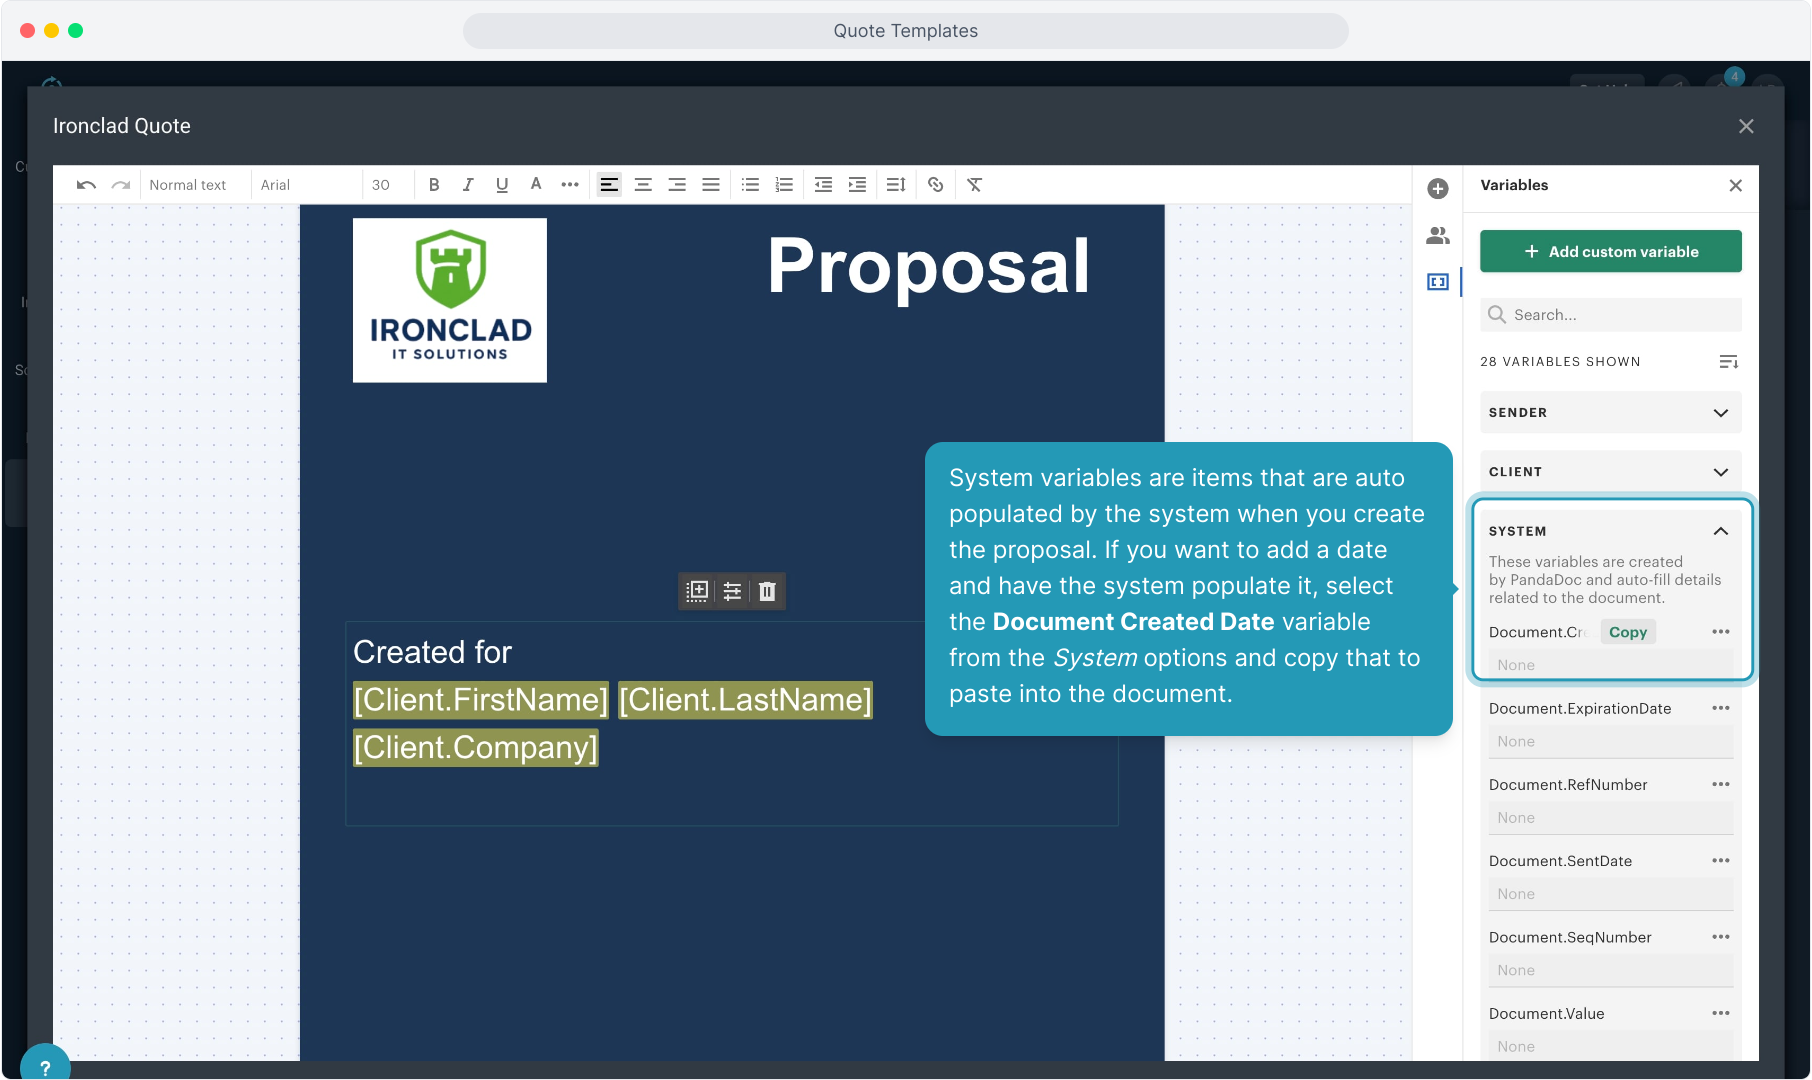The width and height of the screenshot is (1812, 1080).
Task: Open options for Document.SeqNumber variable
Action: pyautogui.click(x=1721, y=937)
